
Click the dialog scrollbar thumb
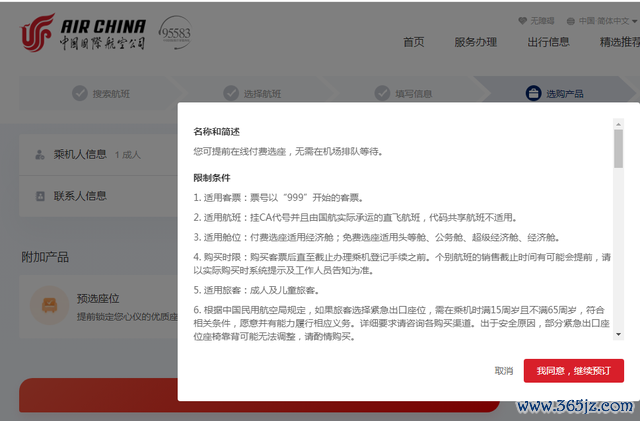tap(618, 149)
